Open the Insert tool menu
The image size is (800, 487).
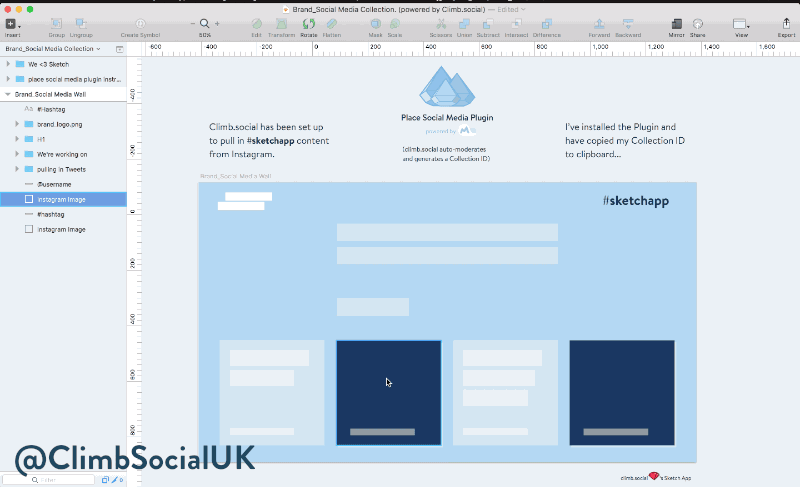pyautogui.click(x=11, y=23)
